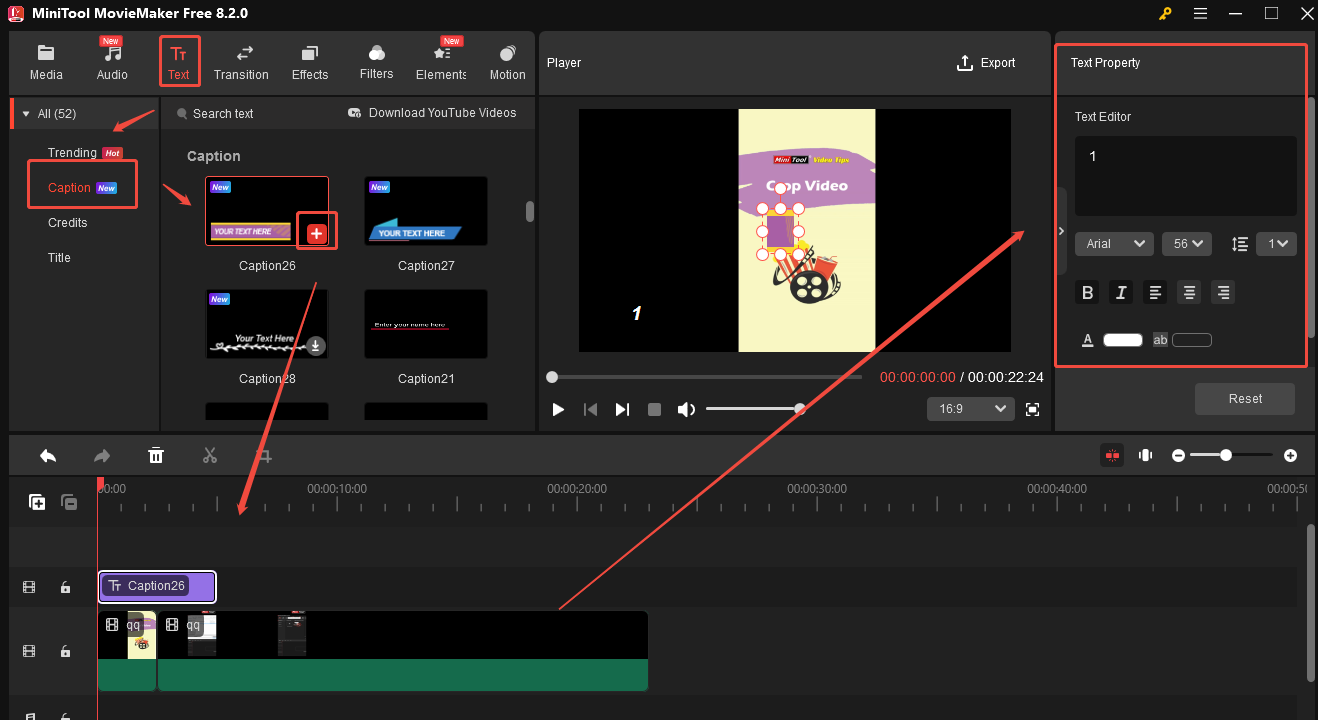Split clip with the scissors icon

point(210,456)
